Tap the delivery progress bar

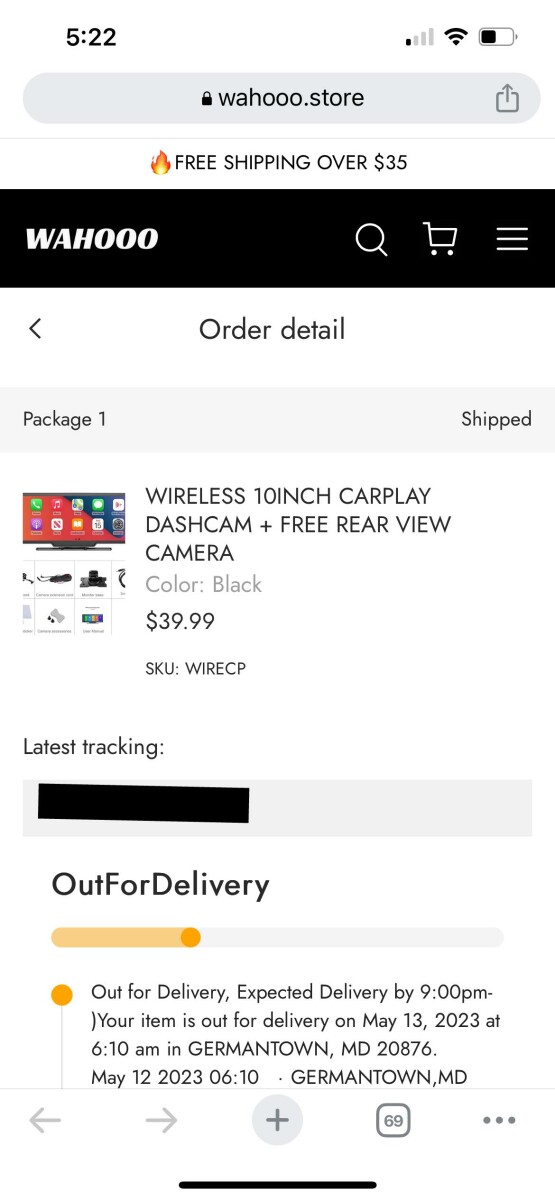pos(277,937)
